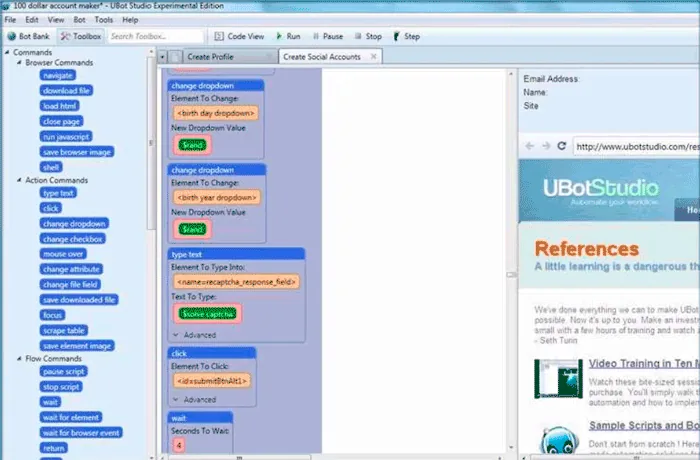Pick the mouse over command
This screenshot has width=700, height=460.
click(x=63, y=254)
